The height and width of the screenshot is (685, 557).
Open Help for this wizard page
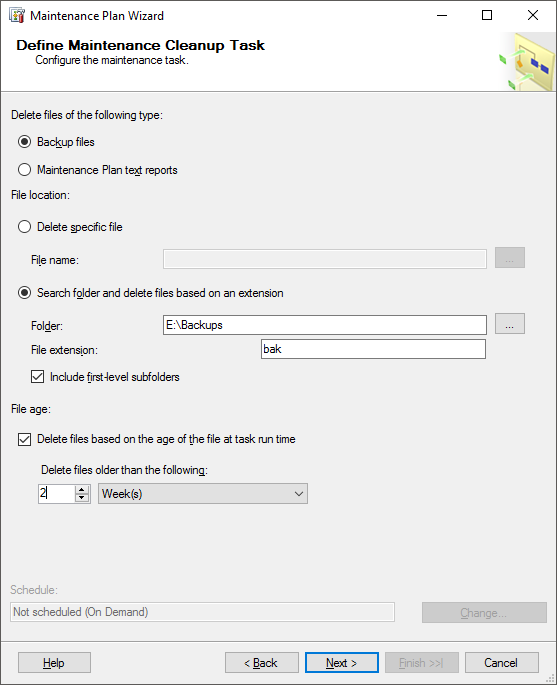click(x=54, y=663)
